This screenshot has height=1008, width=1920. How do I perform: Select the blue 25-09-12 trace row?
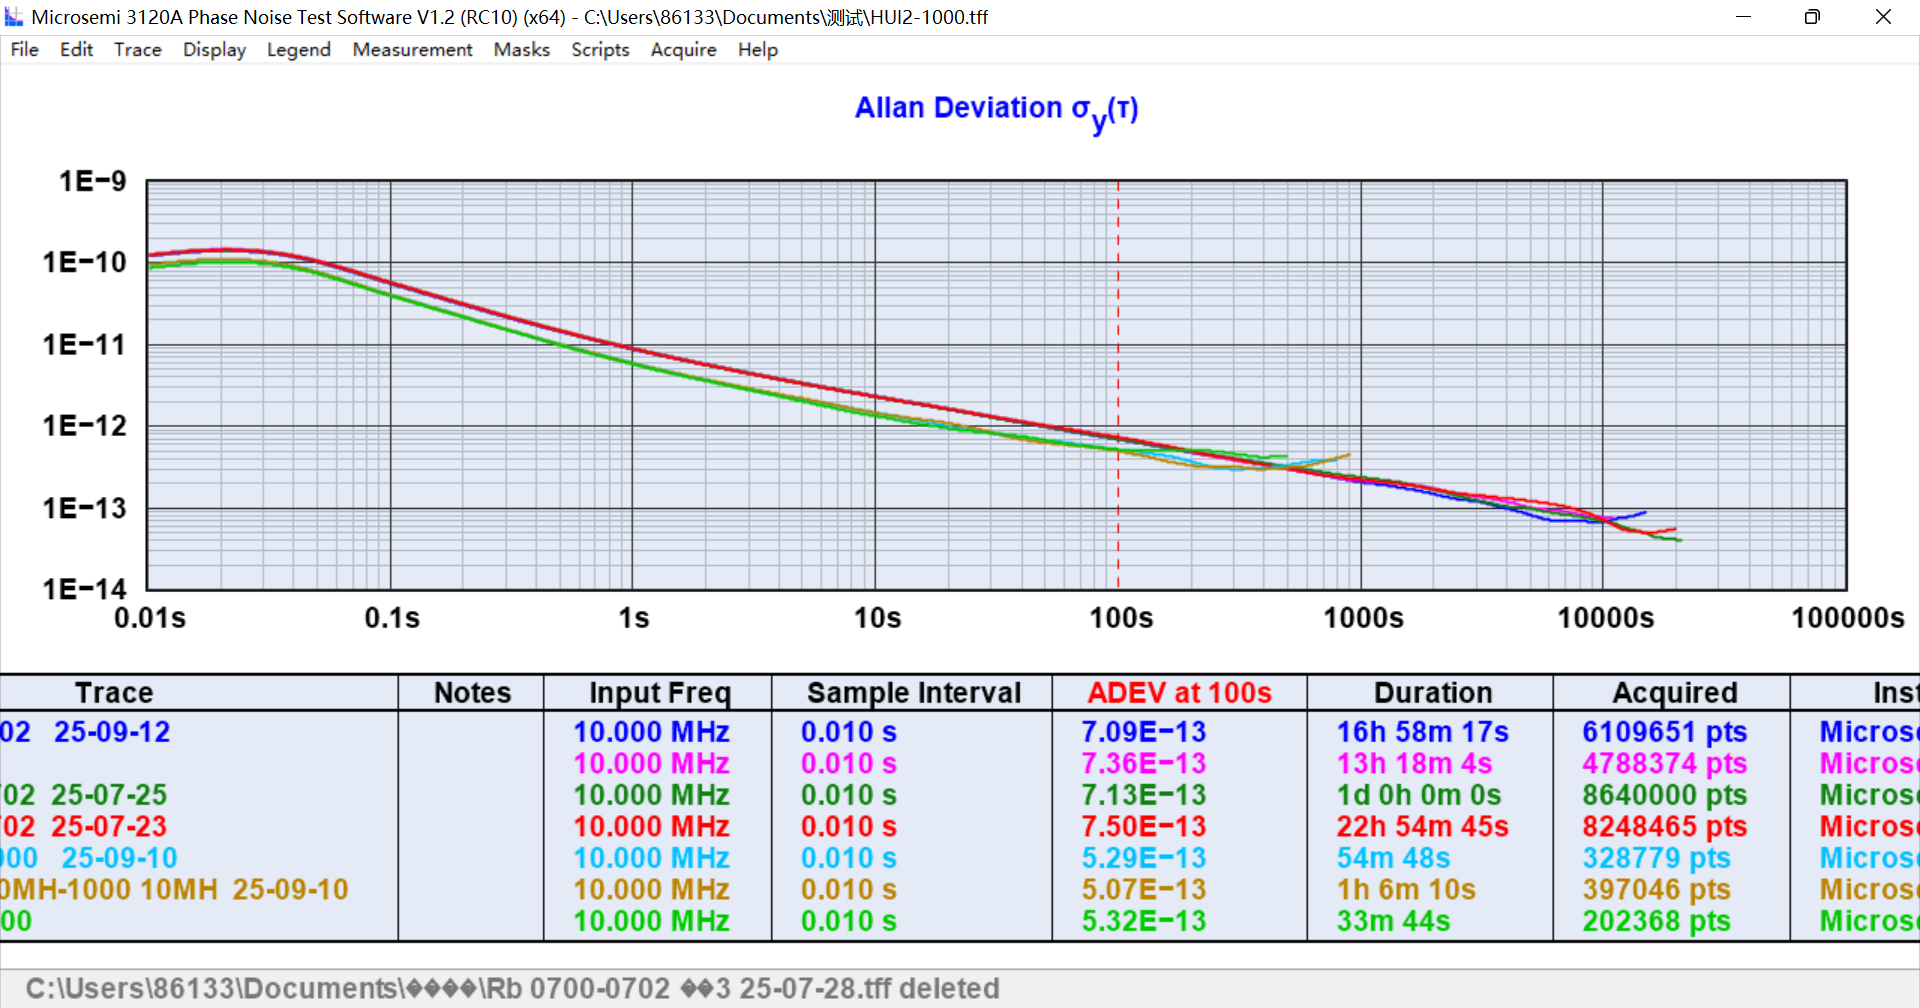[x=110, y=732]
